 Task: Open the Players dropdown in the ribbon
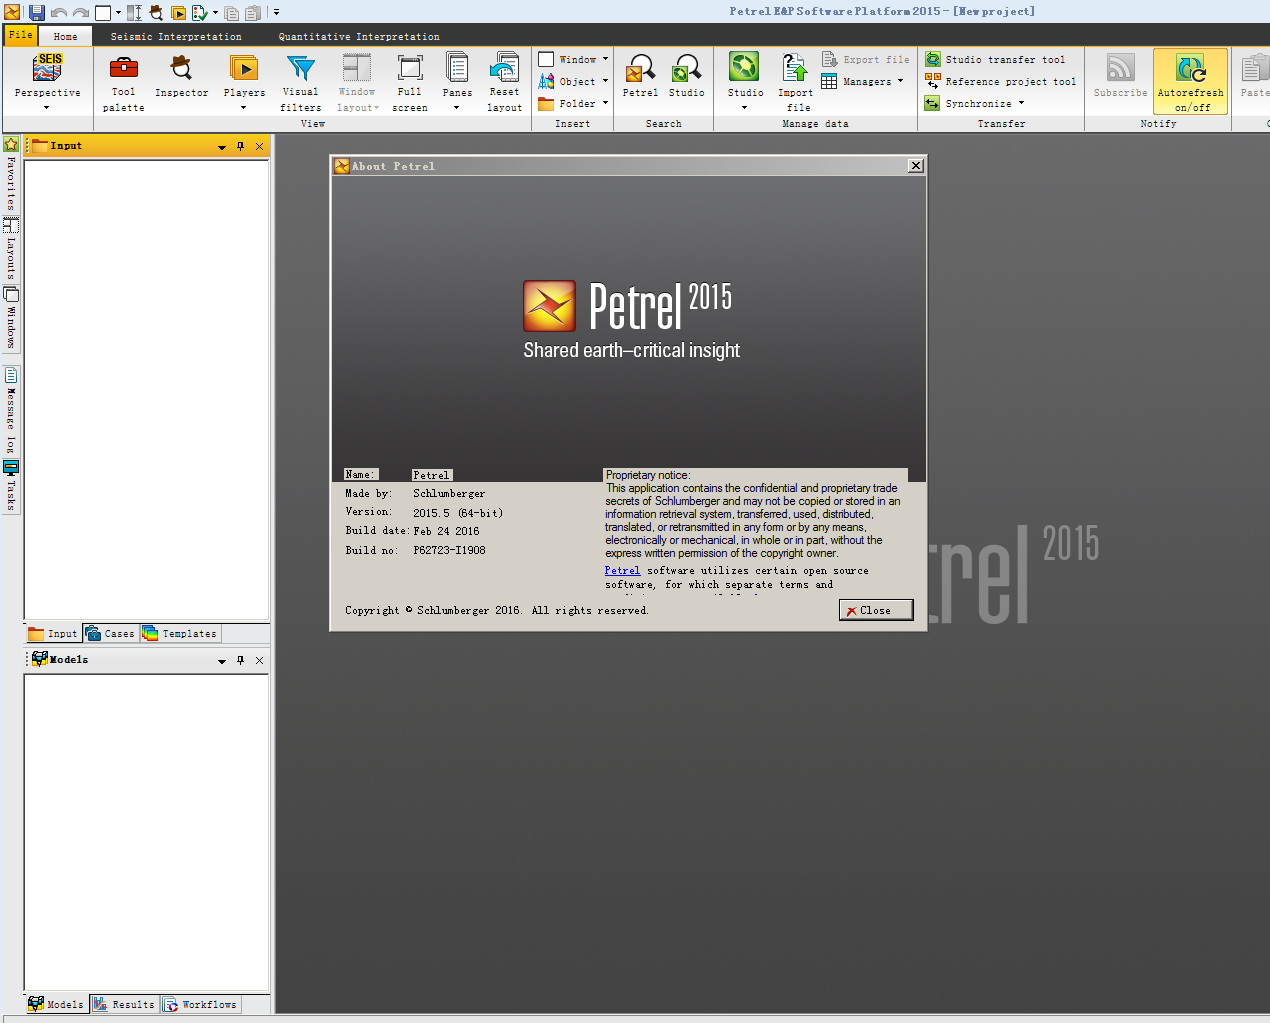pyautogui.click(x=244, y=82)
